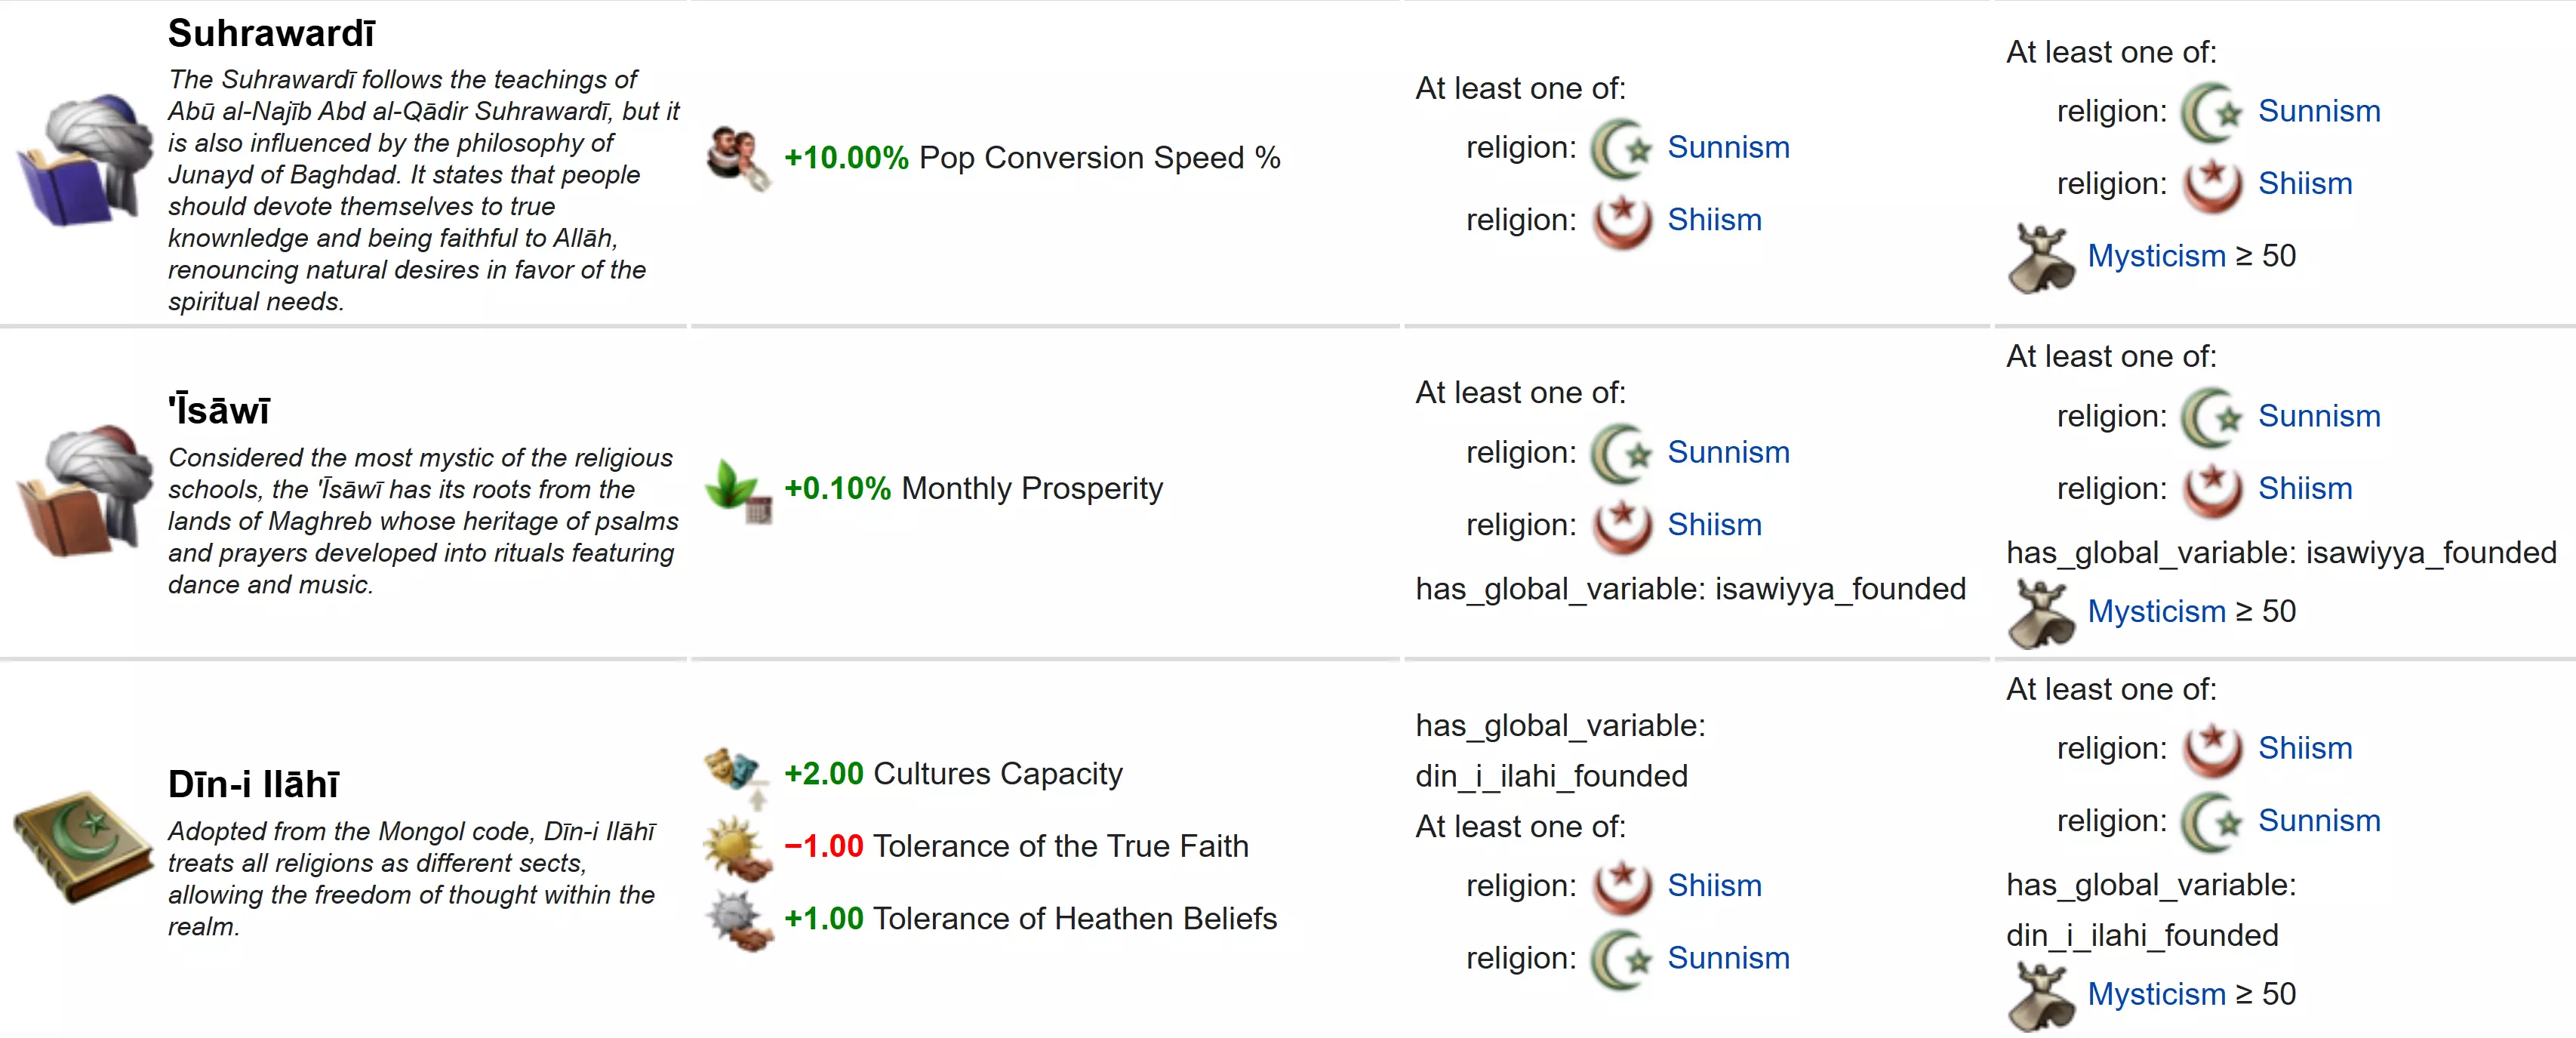The height and width of the screenshot is (1038, 2576).
Task: Click the 'Īsāwī turban and brown book icon
Action: (80, 490)
